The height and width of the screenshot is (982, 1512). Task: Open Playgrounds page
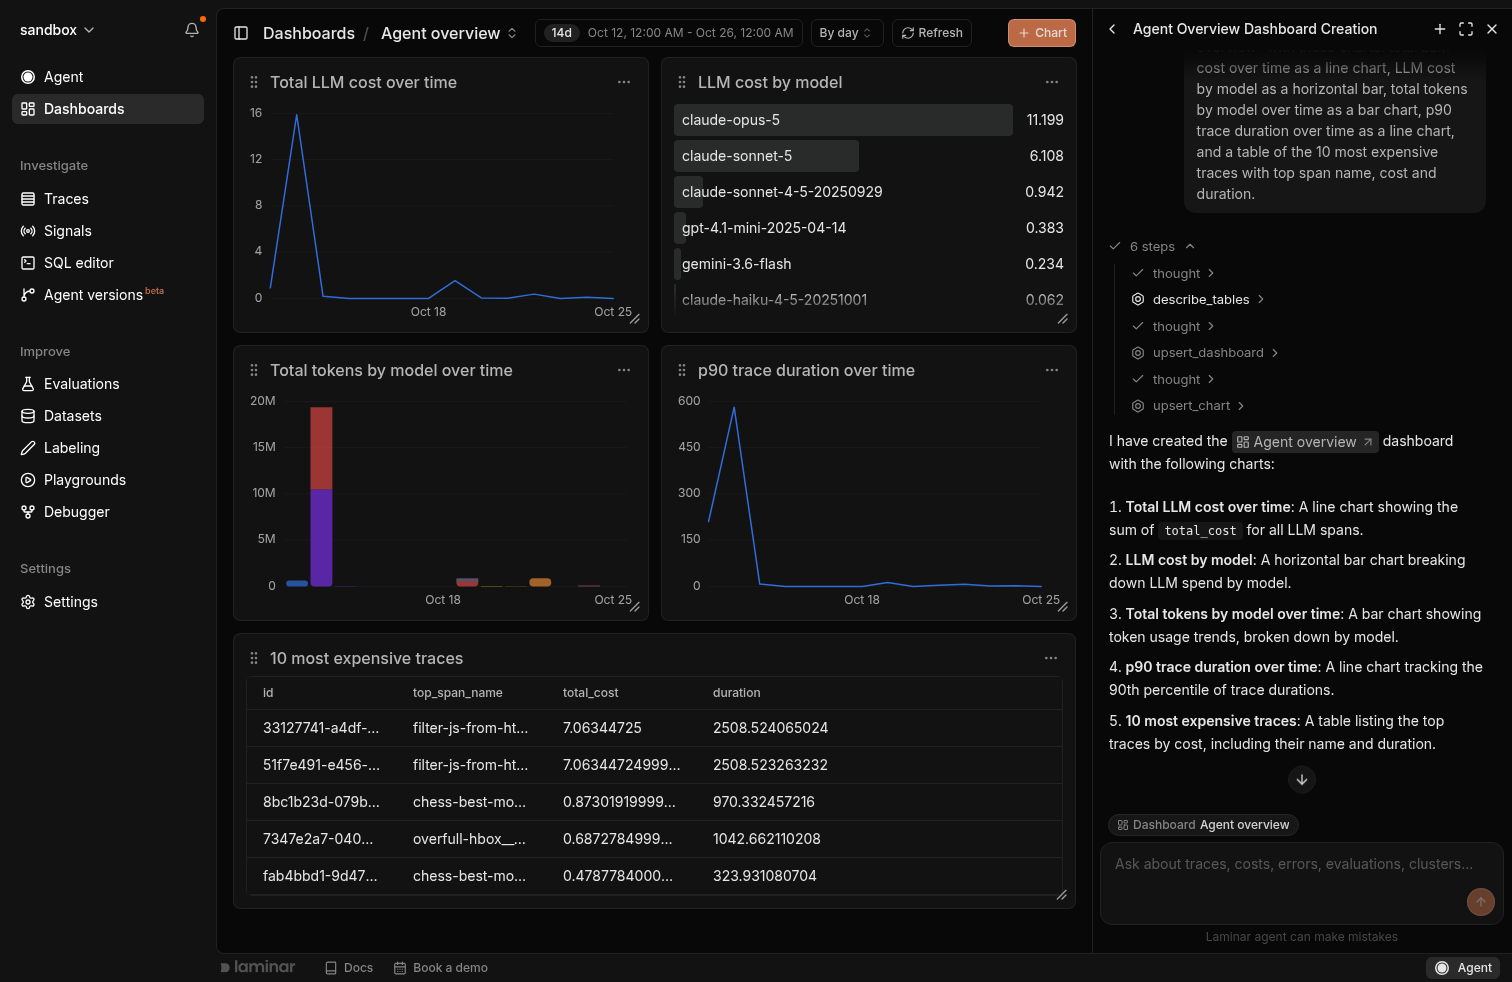(108, 480)
